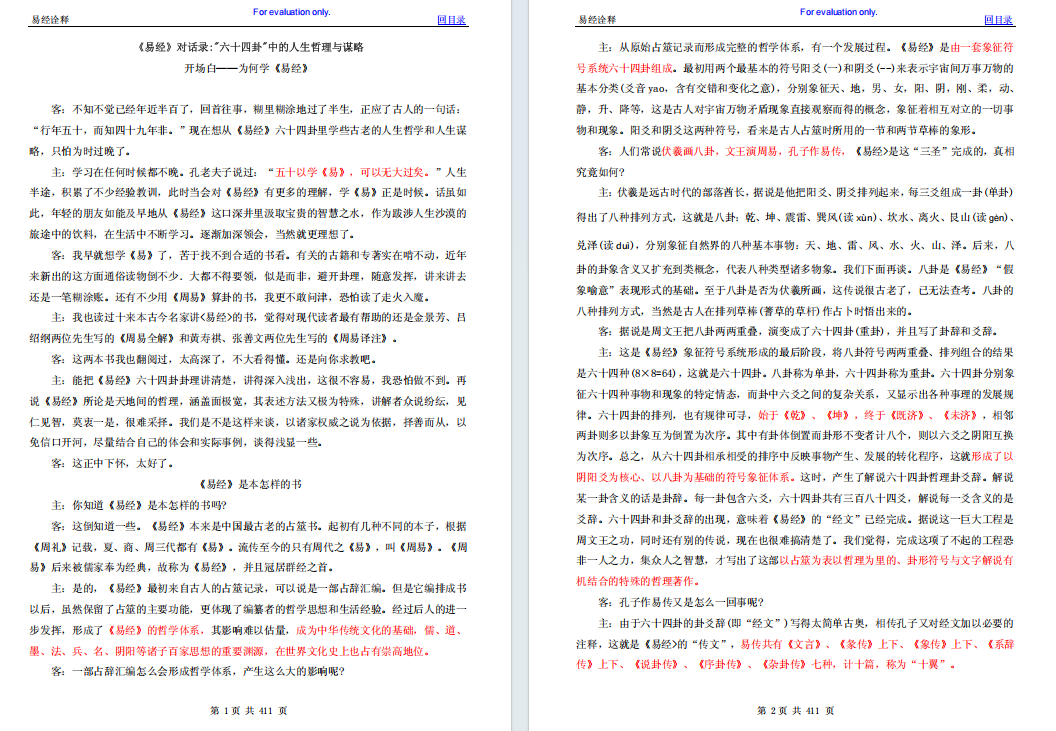The width and height of the screenshot is (1056, 731).
Task: Click 'For evaluation only.' watermark on page 2
Action: point(838,12)
